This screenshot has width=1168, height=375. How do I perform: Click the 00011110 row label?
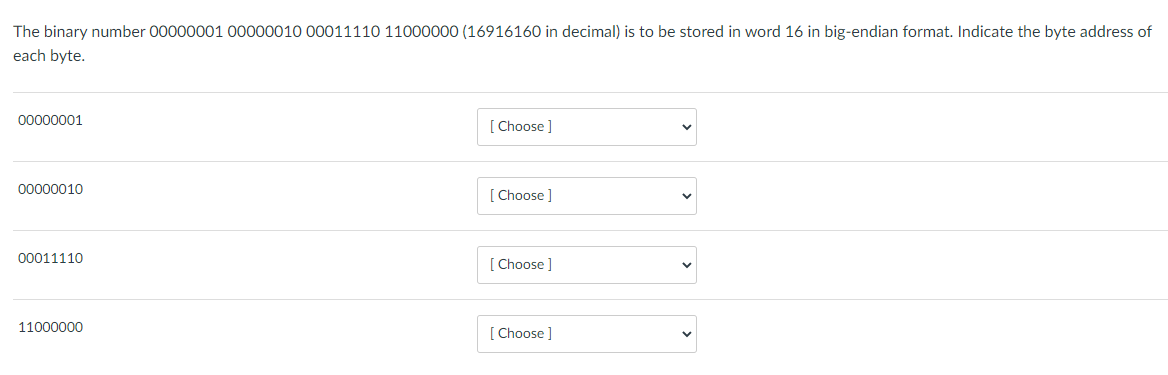pyautogui.click(x=51, y=259)
